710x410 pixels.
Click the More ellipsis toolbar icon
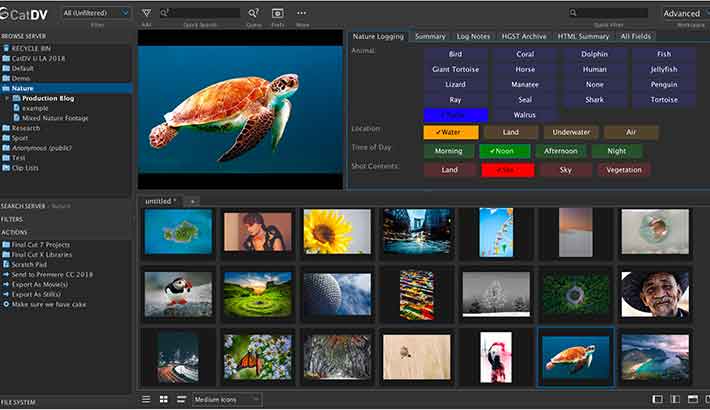[302, 13]
